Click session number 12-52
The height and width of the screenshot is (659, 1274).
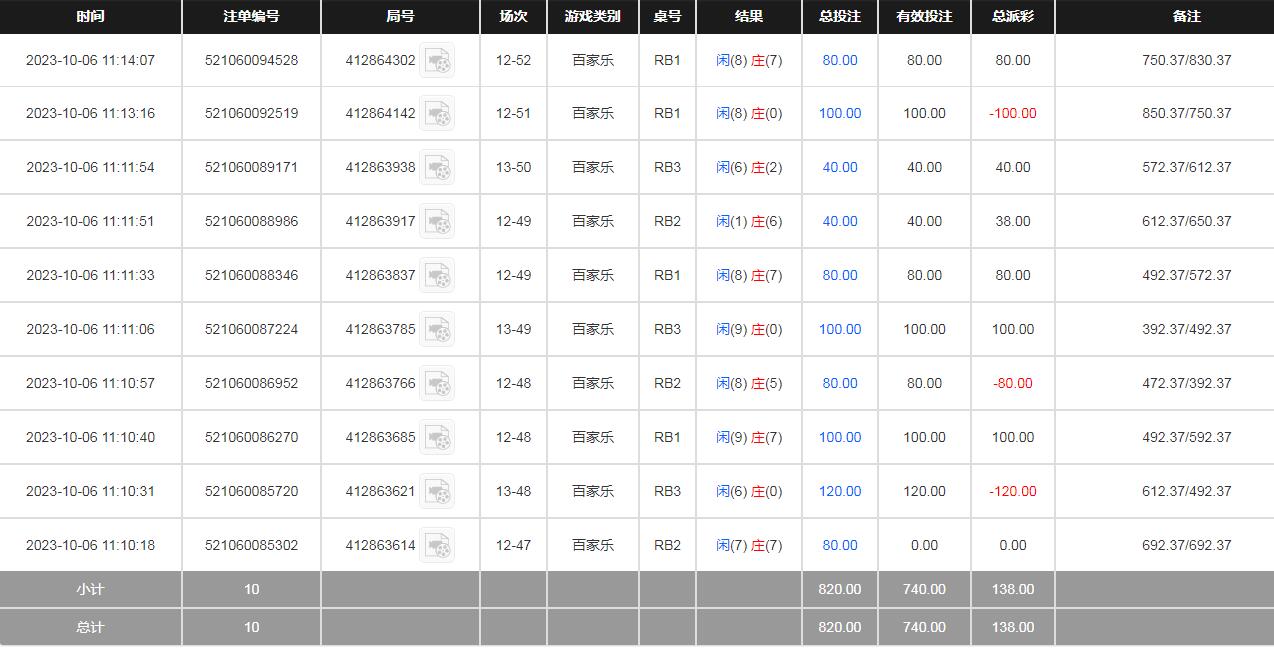point(513,60)
